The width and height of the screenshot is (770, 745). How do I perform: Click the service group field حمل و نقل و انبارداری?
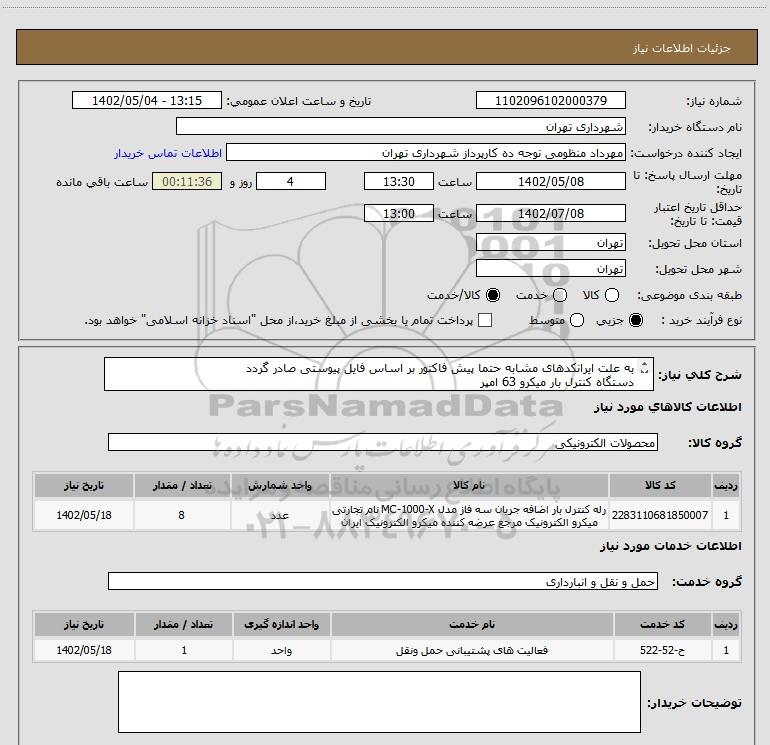(383, 581)
